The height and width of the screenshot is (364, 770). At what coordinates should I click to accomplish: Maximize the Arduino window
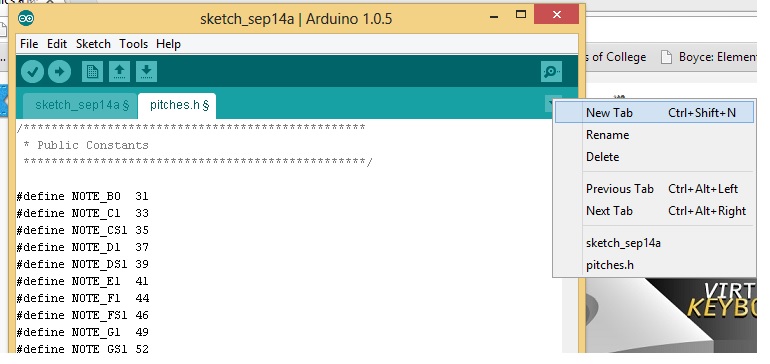point(521,15)
